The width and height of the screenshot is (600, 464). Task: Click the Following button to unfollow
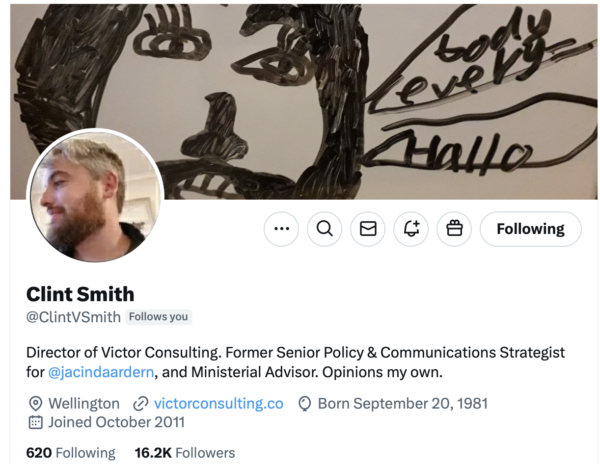click(530, 229)
